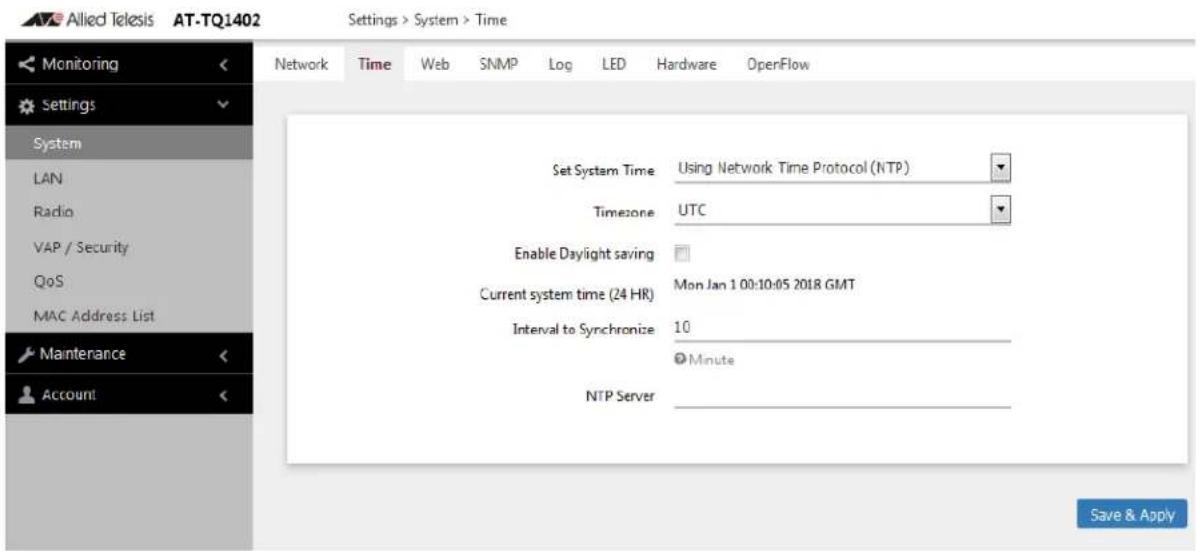Expand the Monitoring menu chevron
The image size is (1196, 551).
[223, 66]
